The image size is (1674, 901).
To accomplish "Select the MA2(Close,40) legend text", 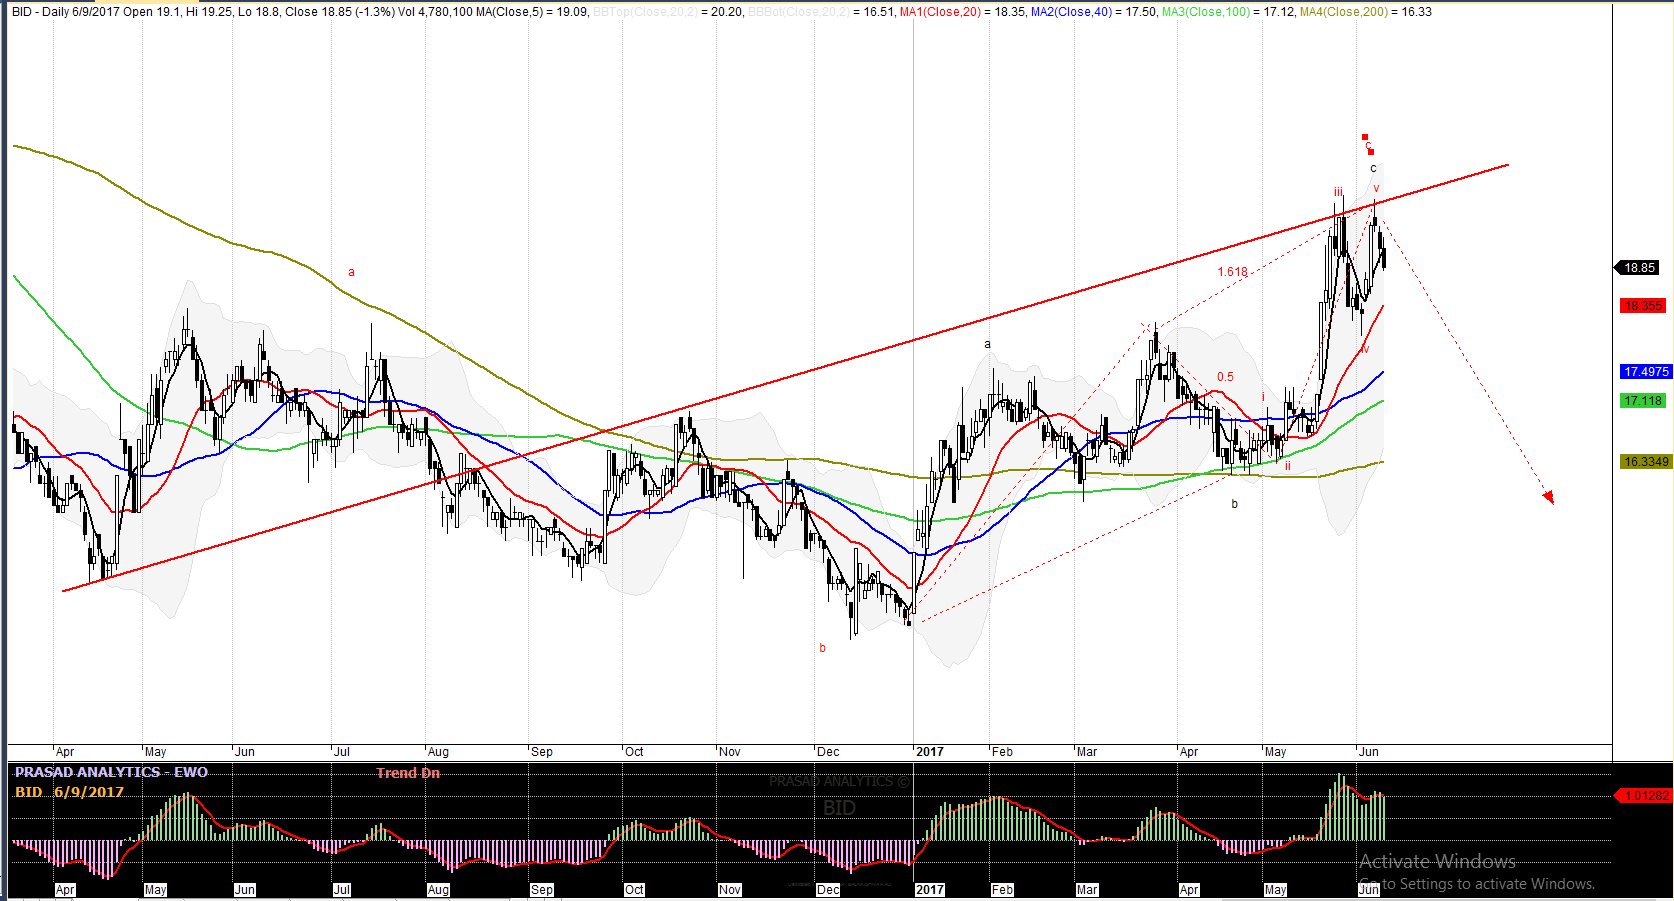I will [1071, 12].
